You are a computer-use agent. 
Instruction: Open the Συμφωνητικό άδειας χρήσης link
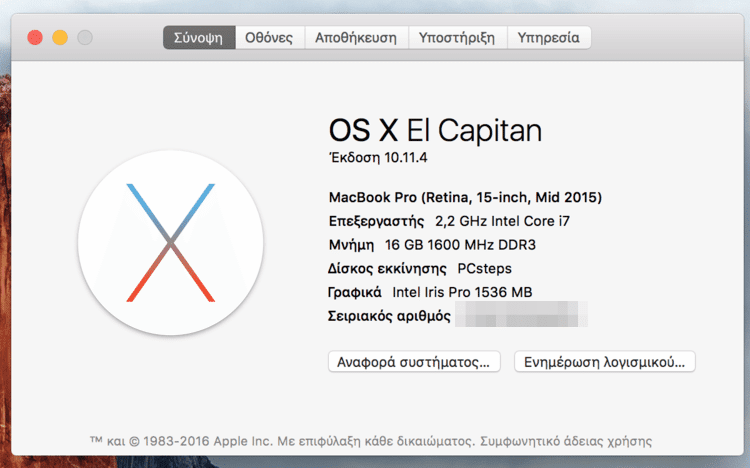[566, 441]
